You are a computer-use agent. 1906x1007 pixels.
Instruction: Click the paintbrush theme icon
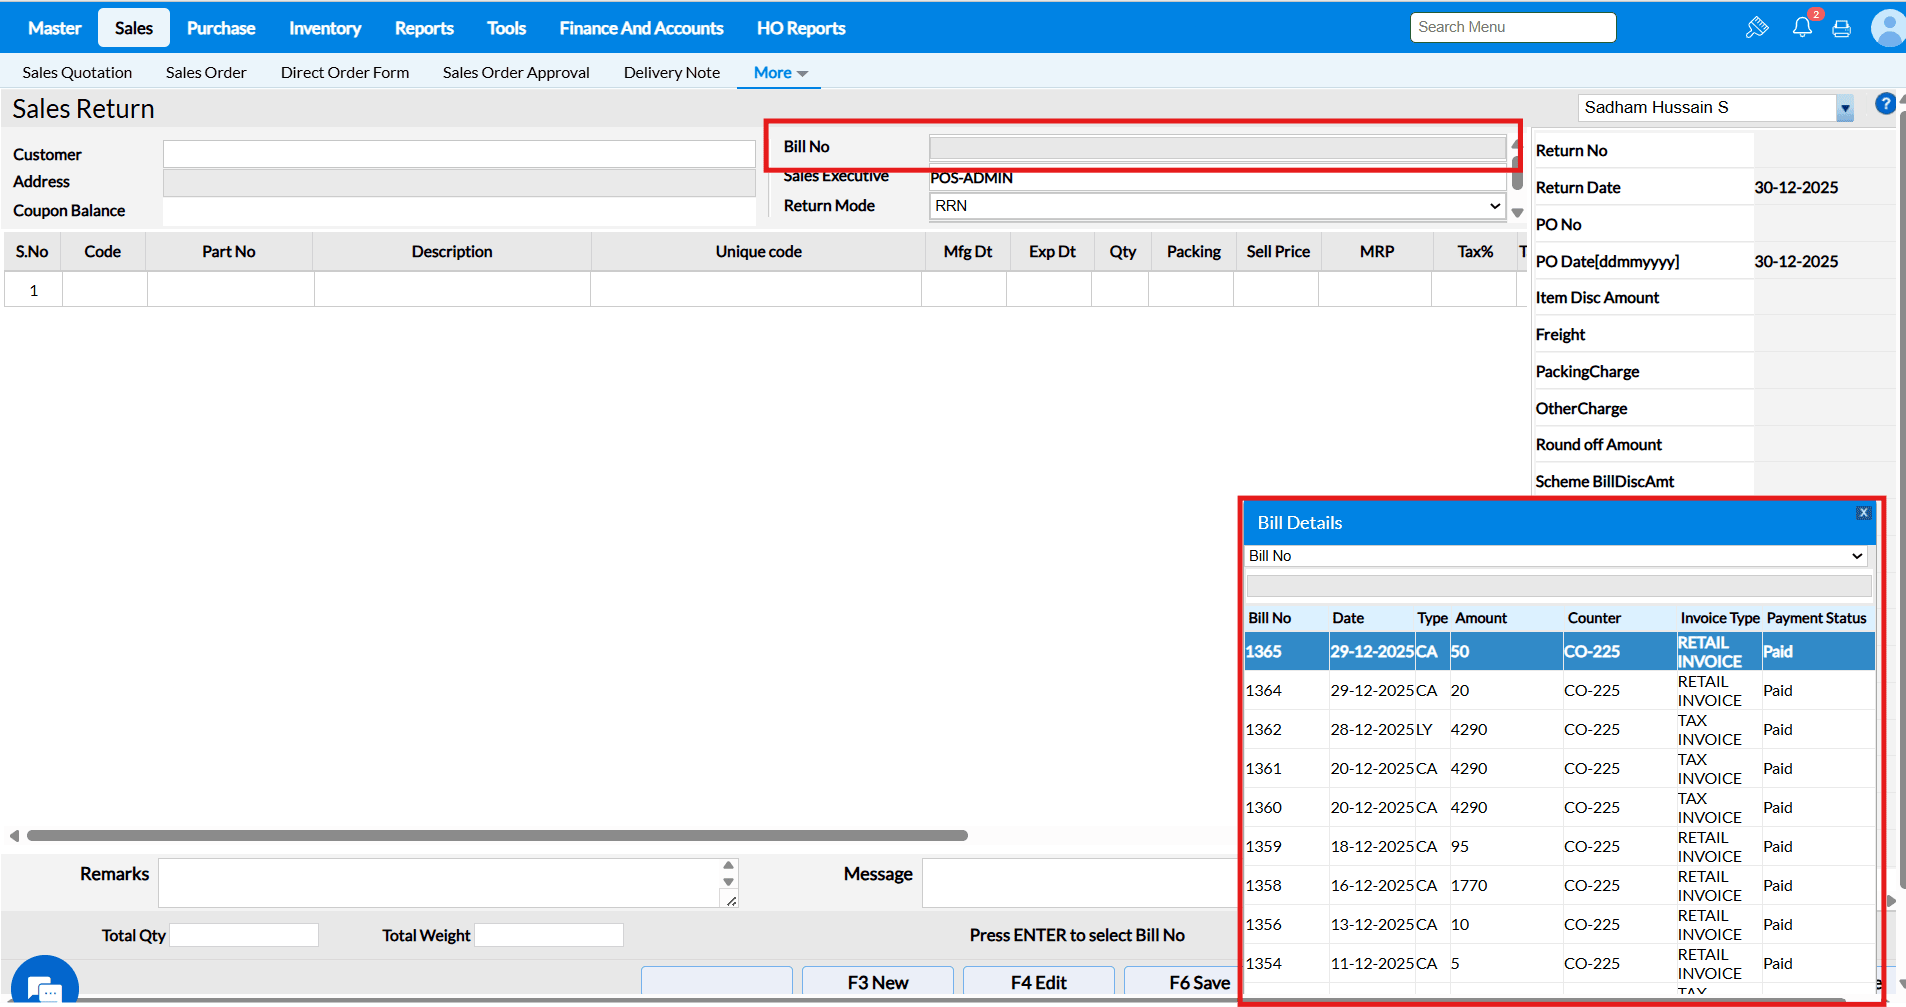(x=1756, y=28)
